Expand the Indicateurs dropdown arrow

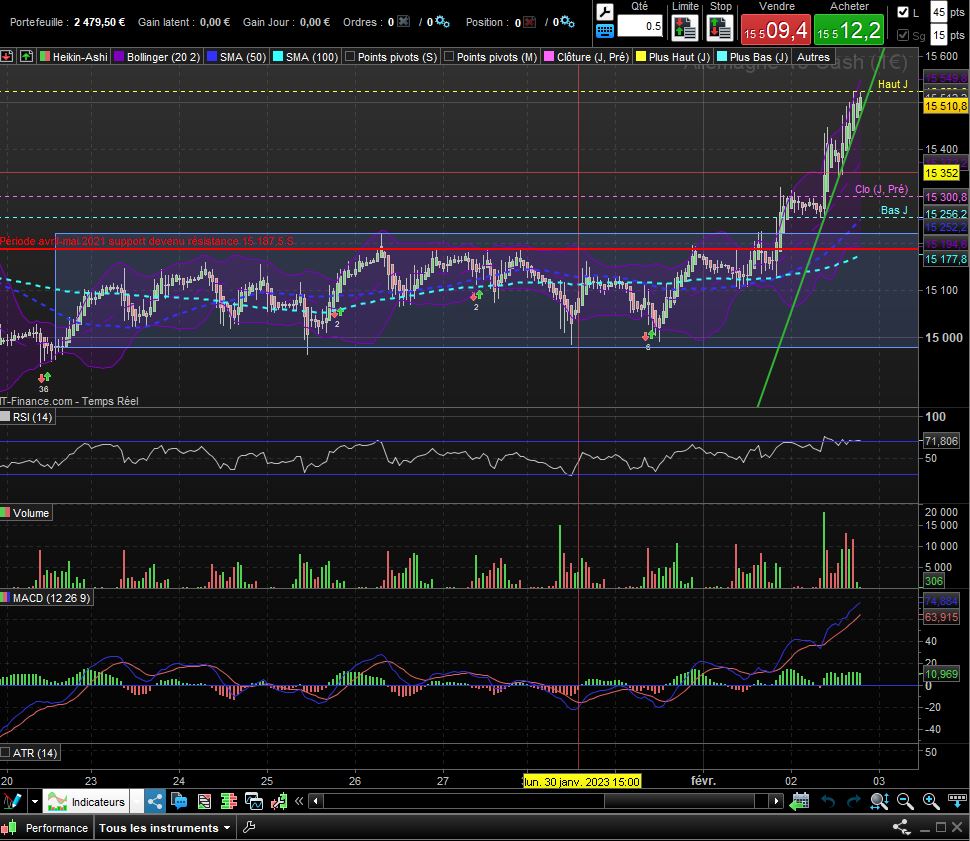137,801
